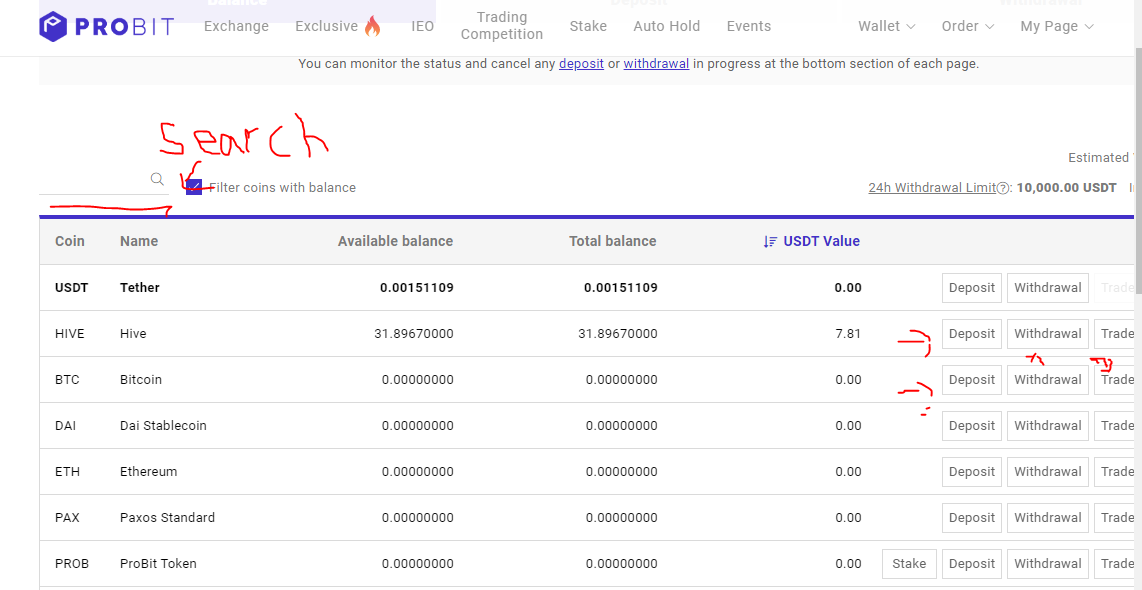Click Withdrawal for Tether USDT

tap(1047, 288)
